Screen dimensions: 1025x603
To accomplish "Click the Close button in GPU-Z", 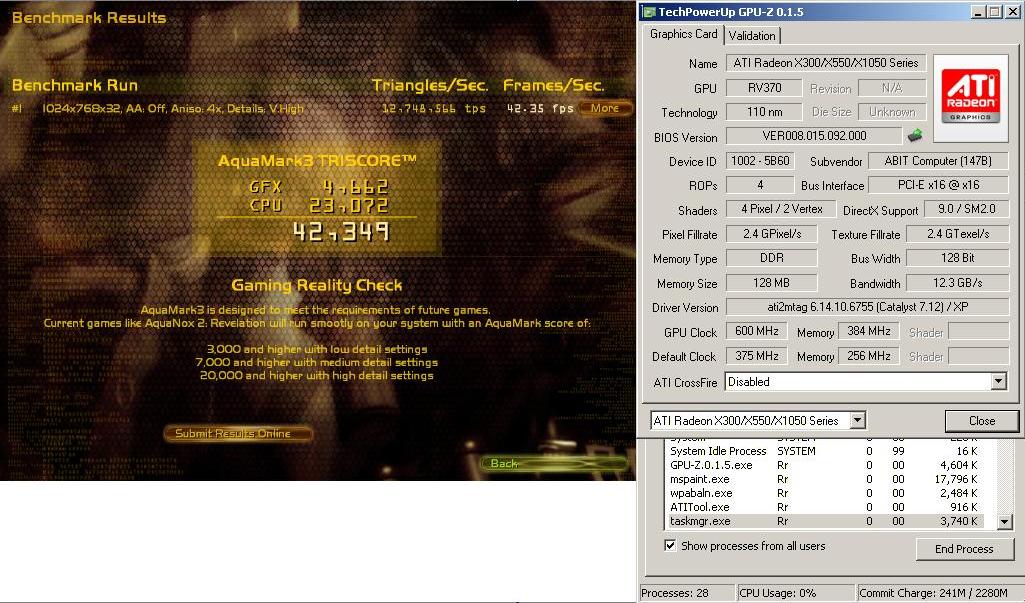I will pyautogui.click(x=981, y=421).
